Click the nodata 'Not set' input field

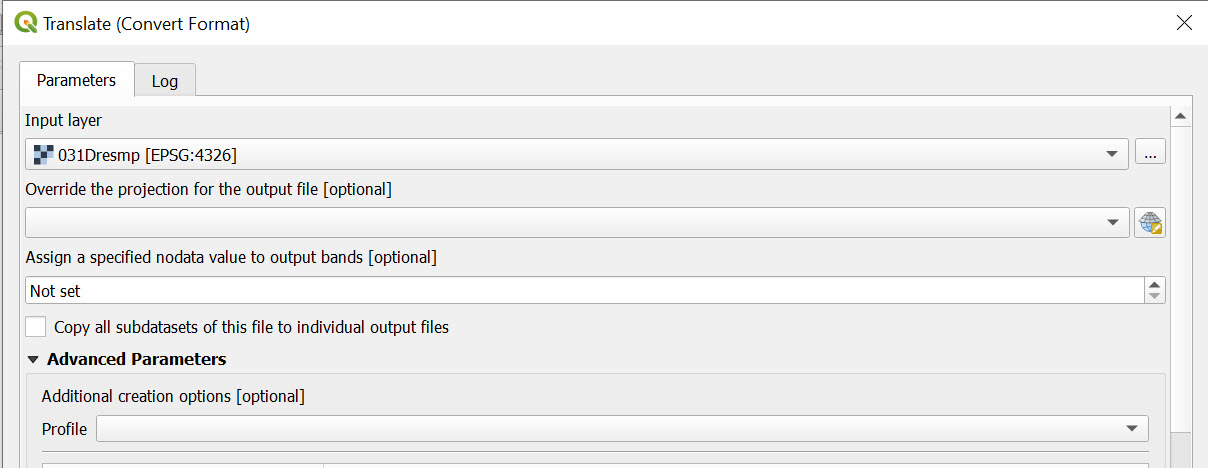580,290
